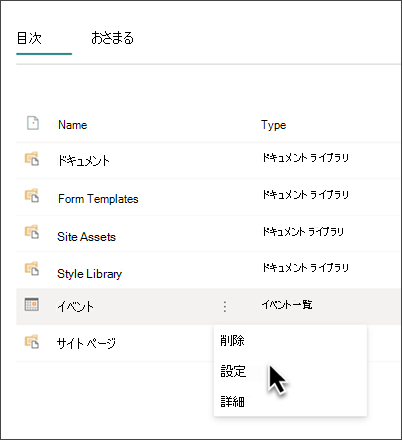Open the サイト ページ link
The height and width of the screenshot is (440, 402).
click(x=86, y=343)
